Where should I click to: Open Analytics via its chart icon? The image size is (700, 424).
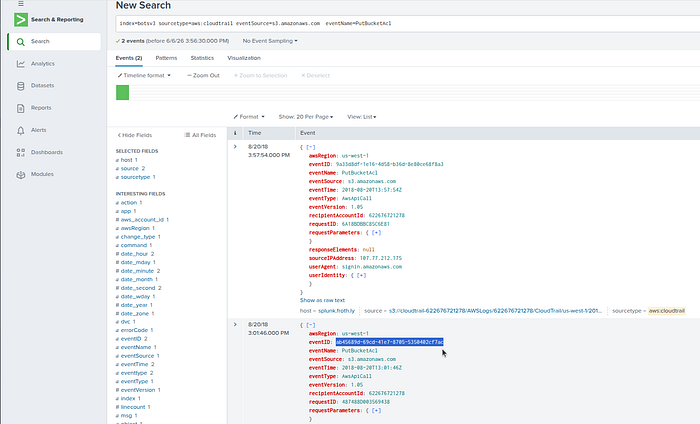pos(21,64)
